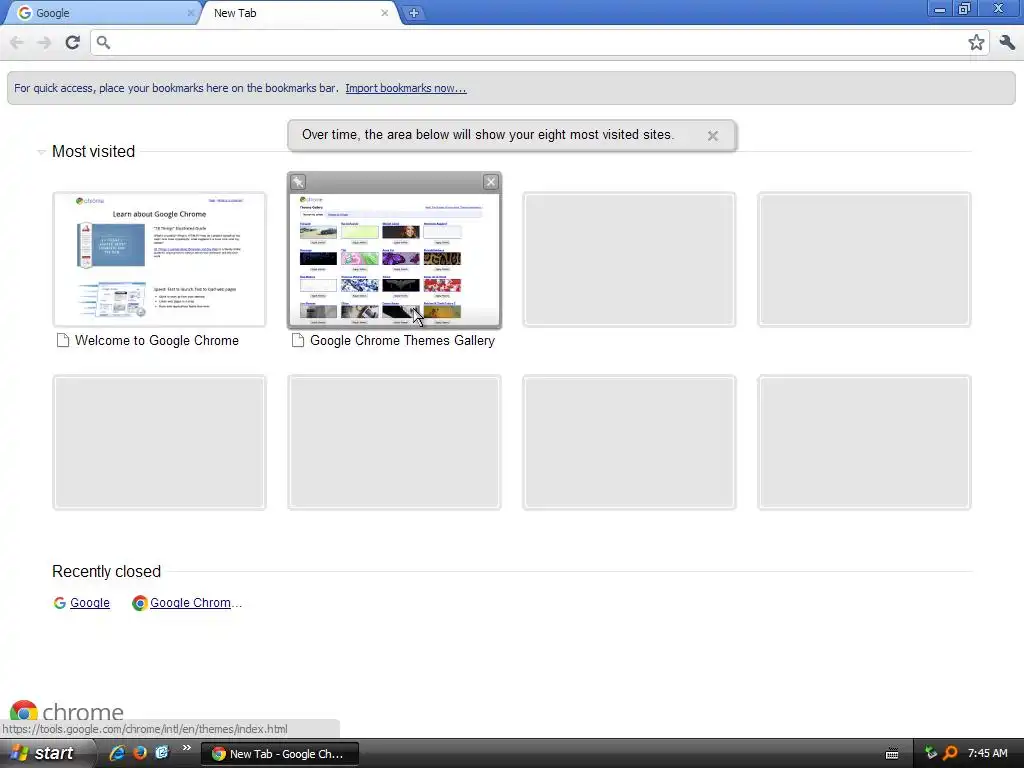Minimize the Chrome window

click(x=940, y=9)
